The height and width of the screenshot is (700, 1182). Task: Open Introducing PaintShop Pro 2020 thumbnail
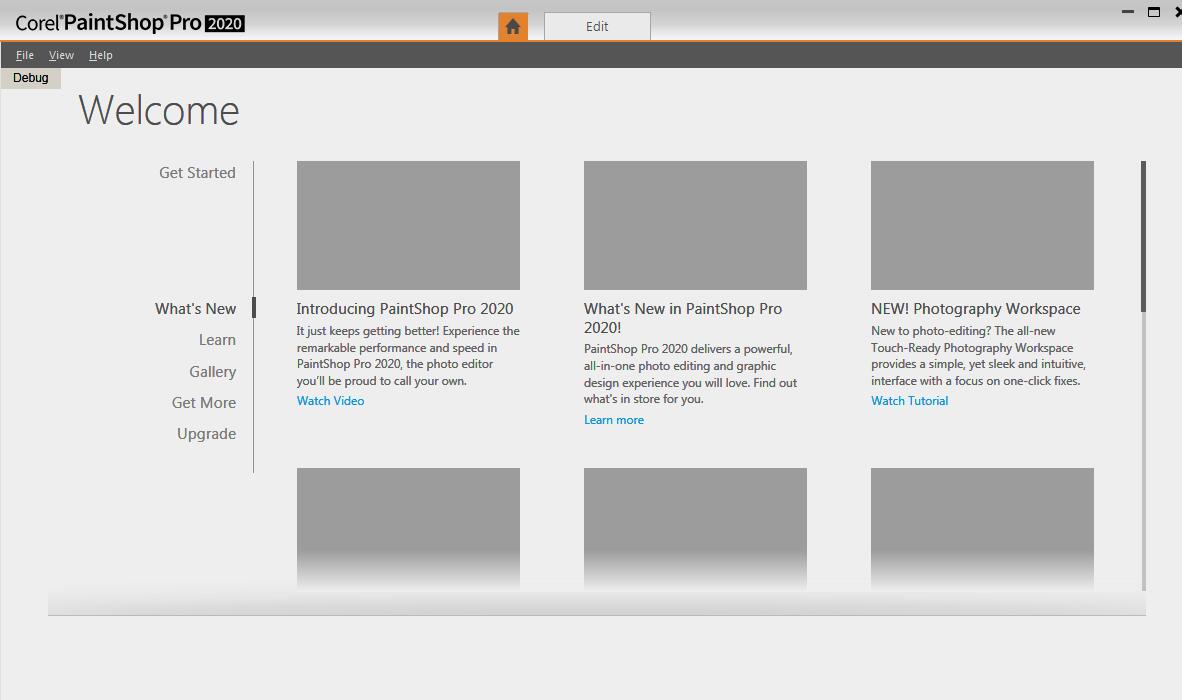(x=408, y=225)
